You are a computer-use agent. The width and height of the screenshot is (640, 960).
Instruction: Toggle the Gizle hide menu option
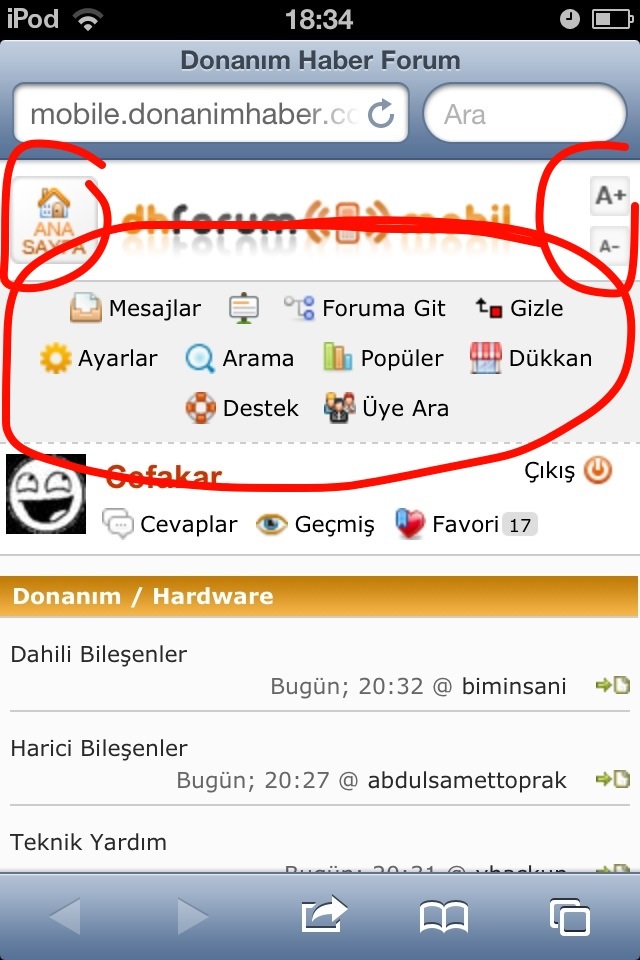[519, 308]
